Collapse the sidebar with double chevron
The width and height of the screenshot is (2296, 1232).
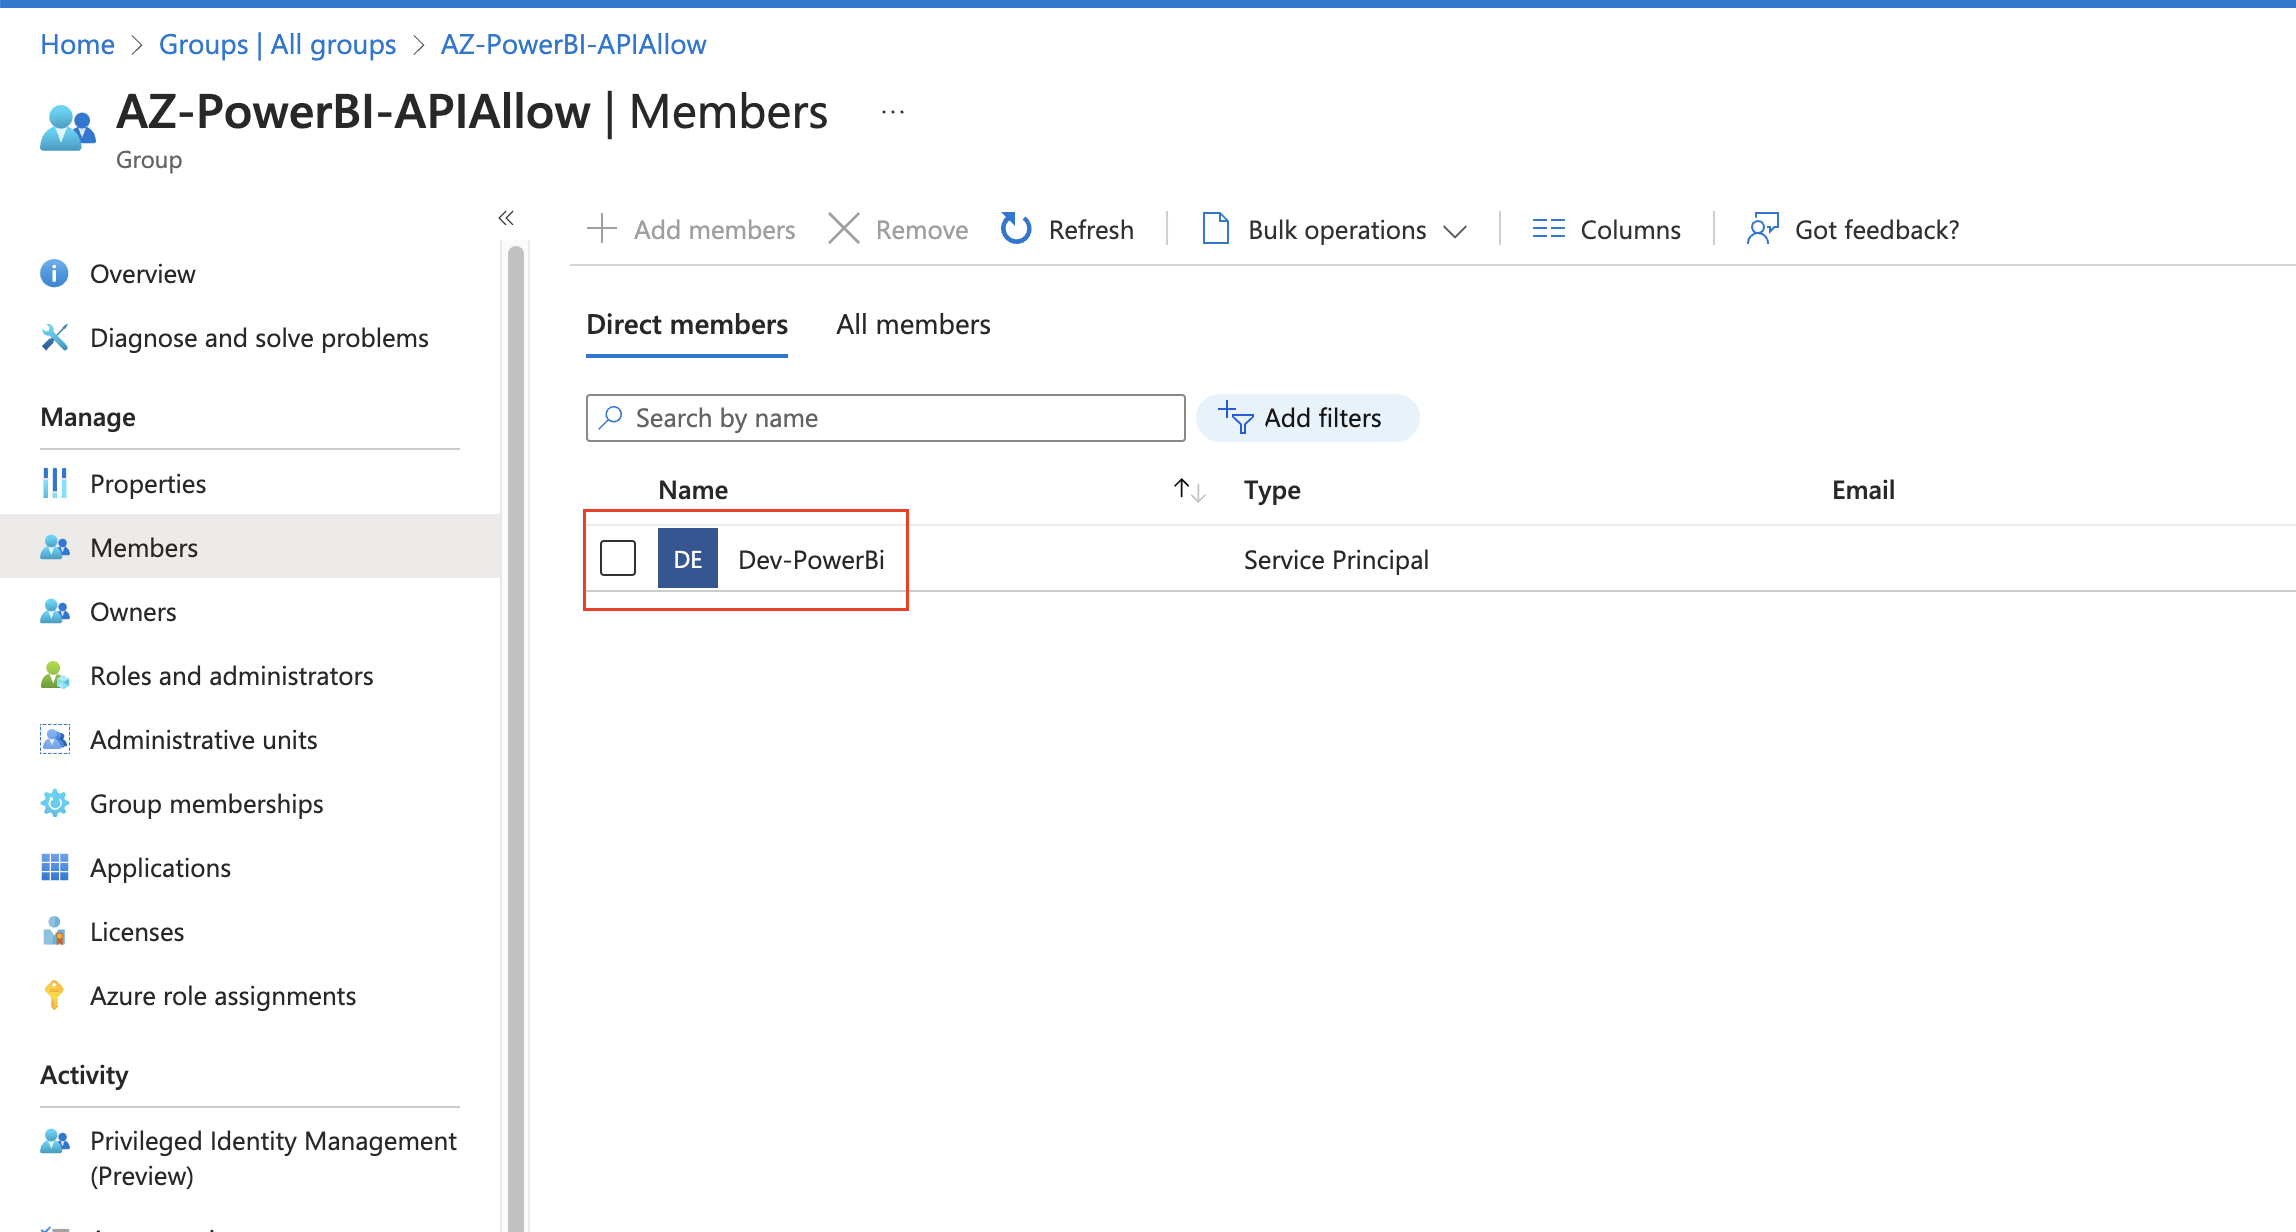[506, 218]
